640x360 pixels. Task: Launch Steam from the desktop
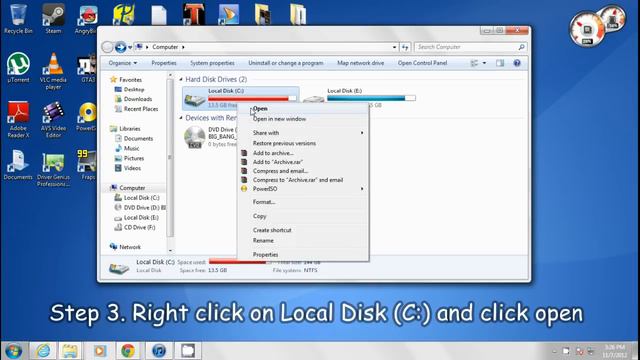tap(53, 18)
